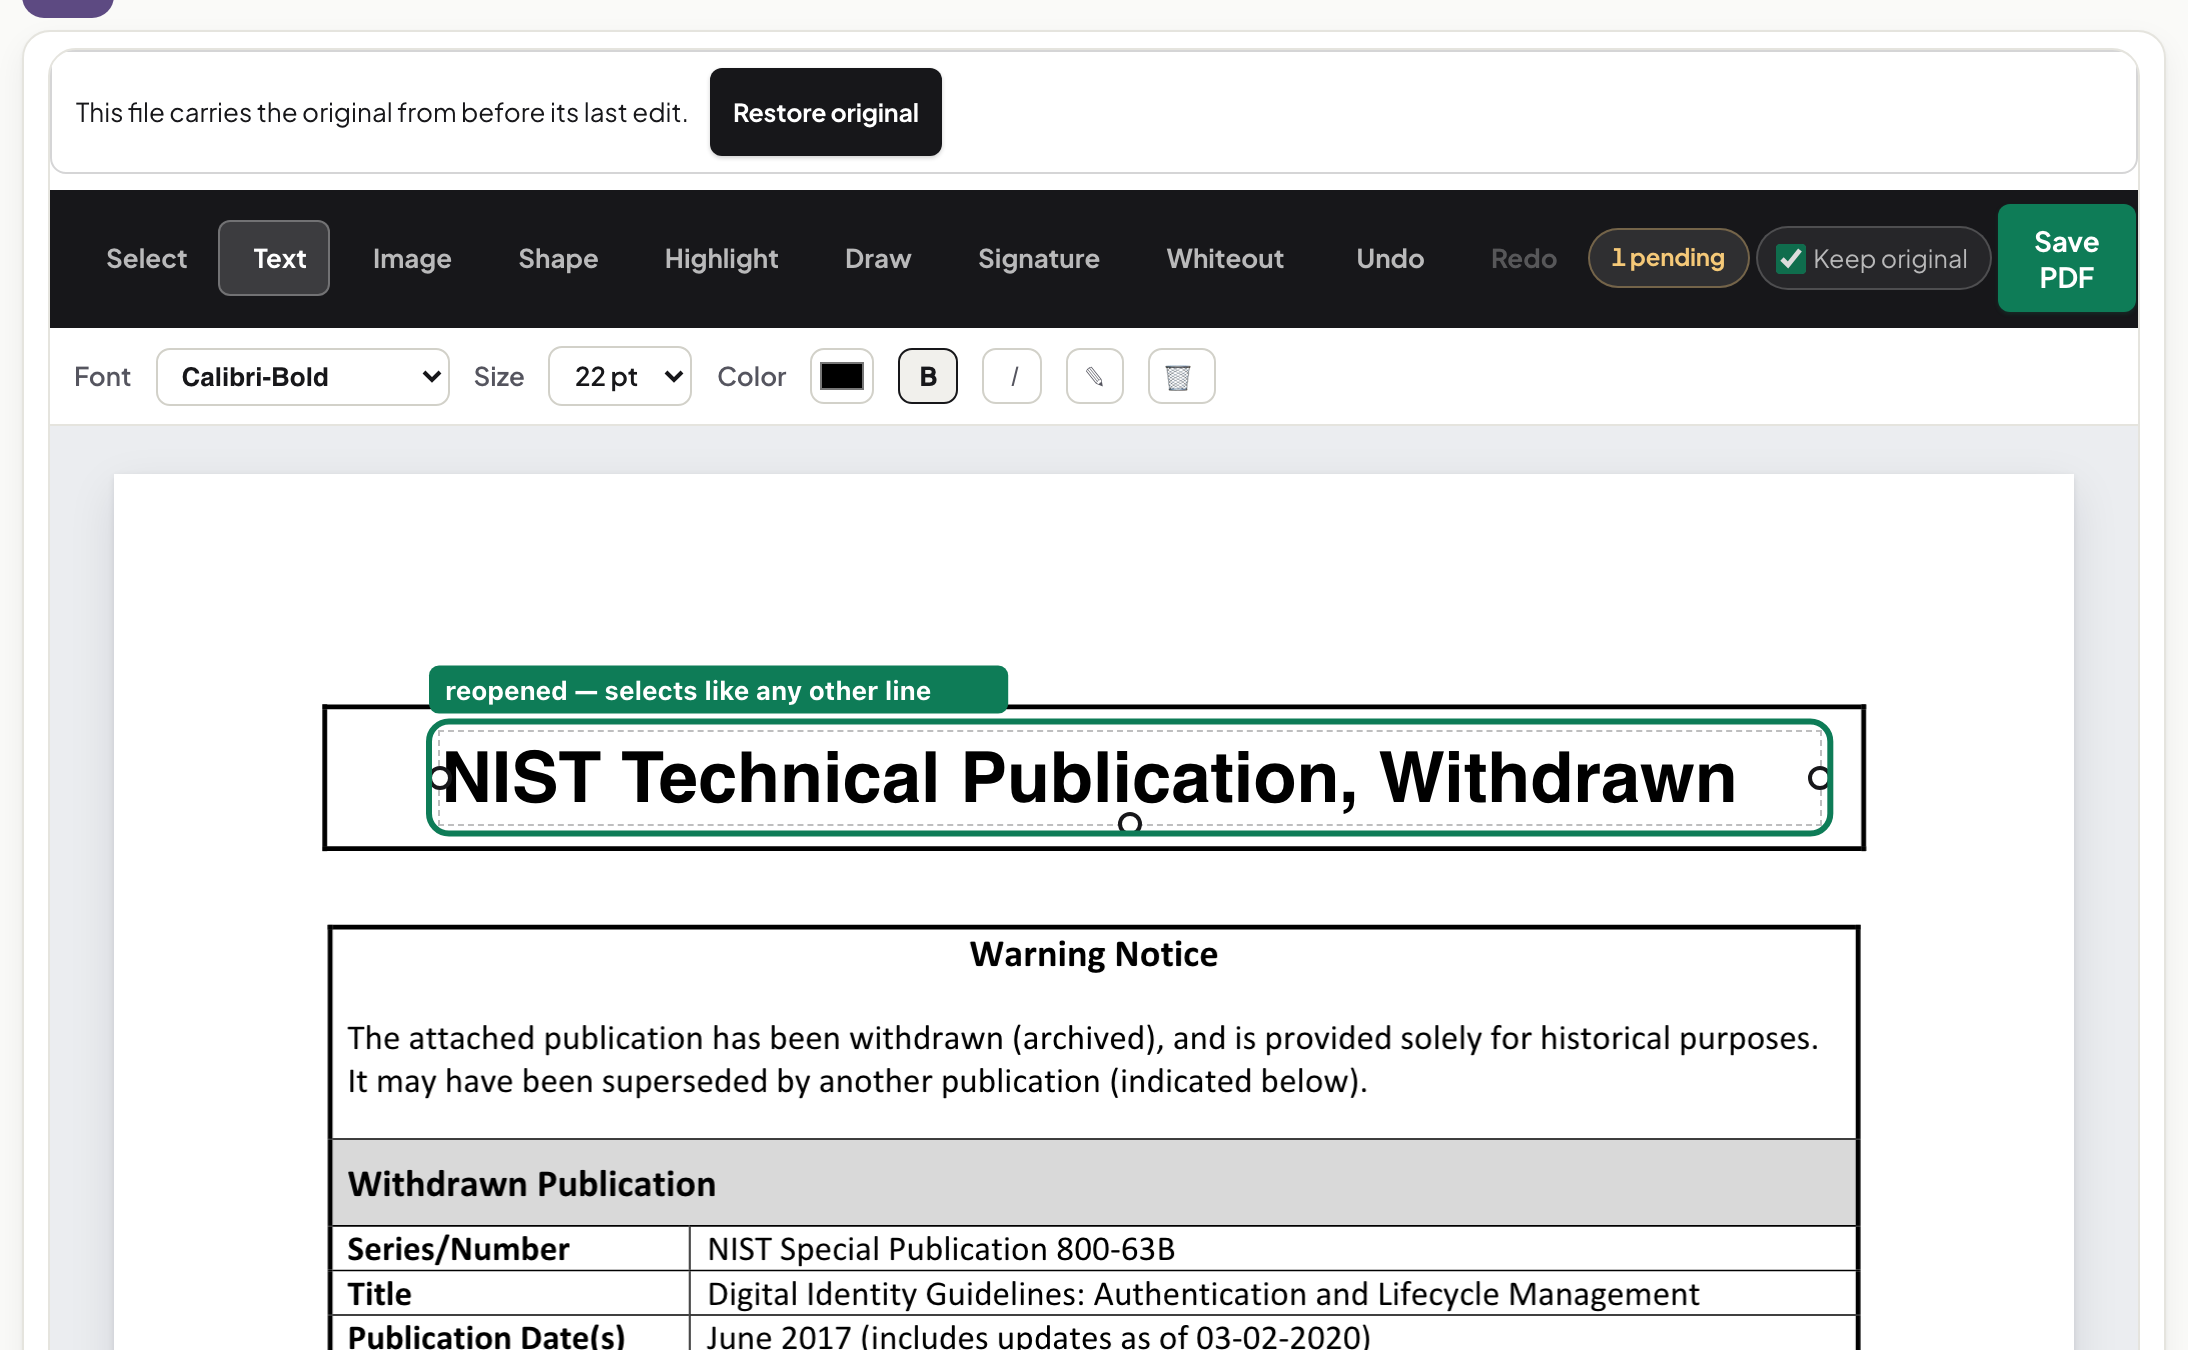
Task: Click the heading NIST Technical Publication, Withdrawn
Action: click(x=1089, y=777)
